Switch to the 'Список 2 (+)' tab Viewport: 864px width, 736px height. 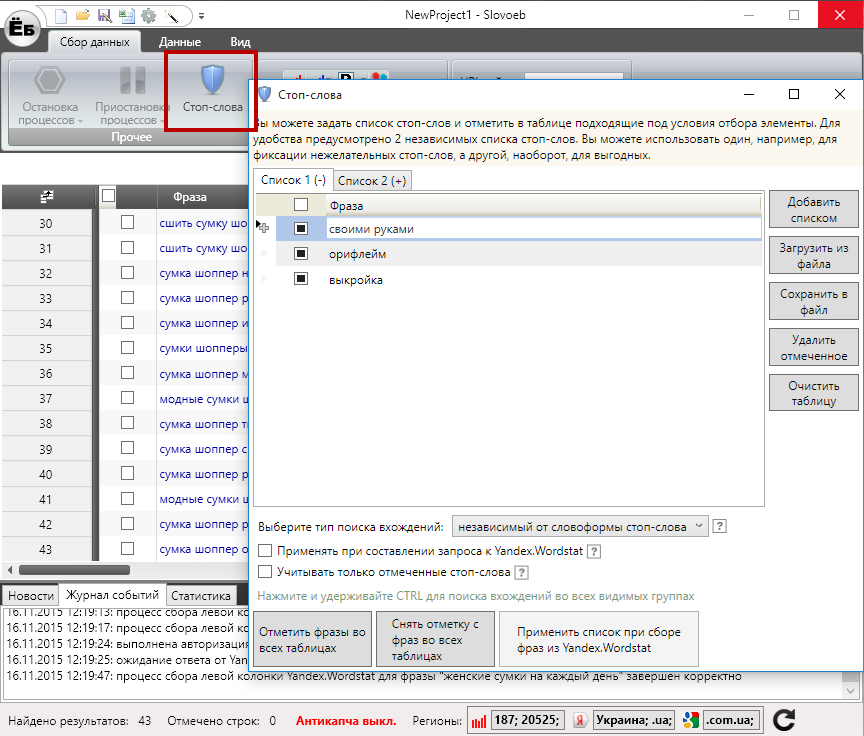point(371,180)
